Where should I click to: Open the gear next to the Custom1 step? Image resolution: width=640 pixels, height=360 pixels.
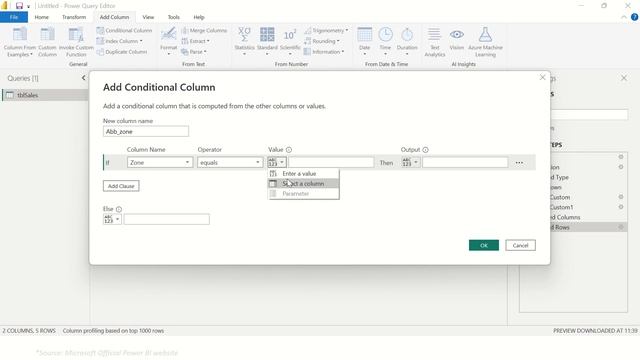coord(621,207)
